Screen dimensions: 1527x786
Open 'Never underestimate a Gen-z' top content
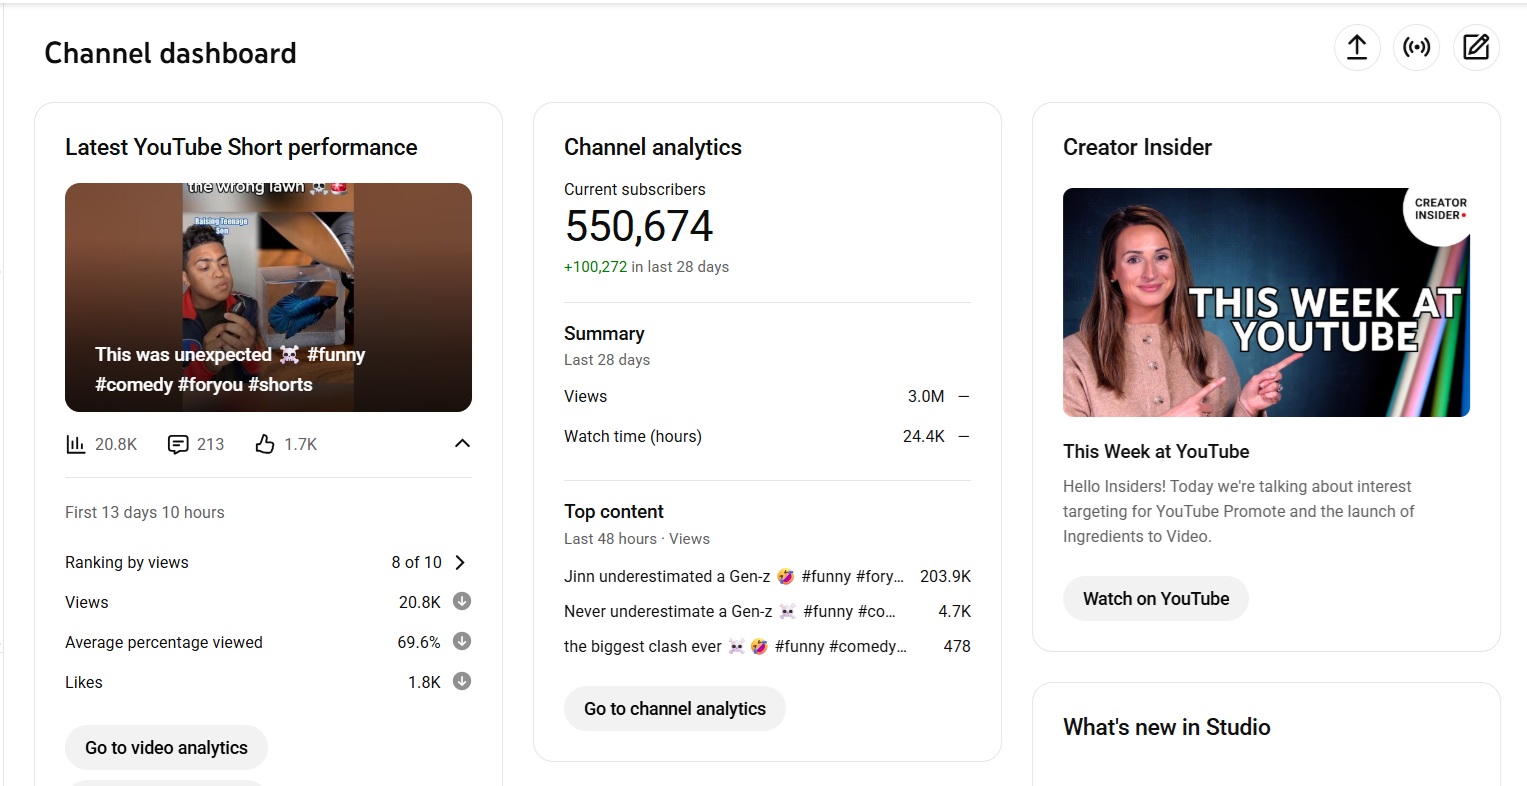pos(729,611)
